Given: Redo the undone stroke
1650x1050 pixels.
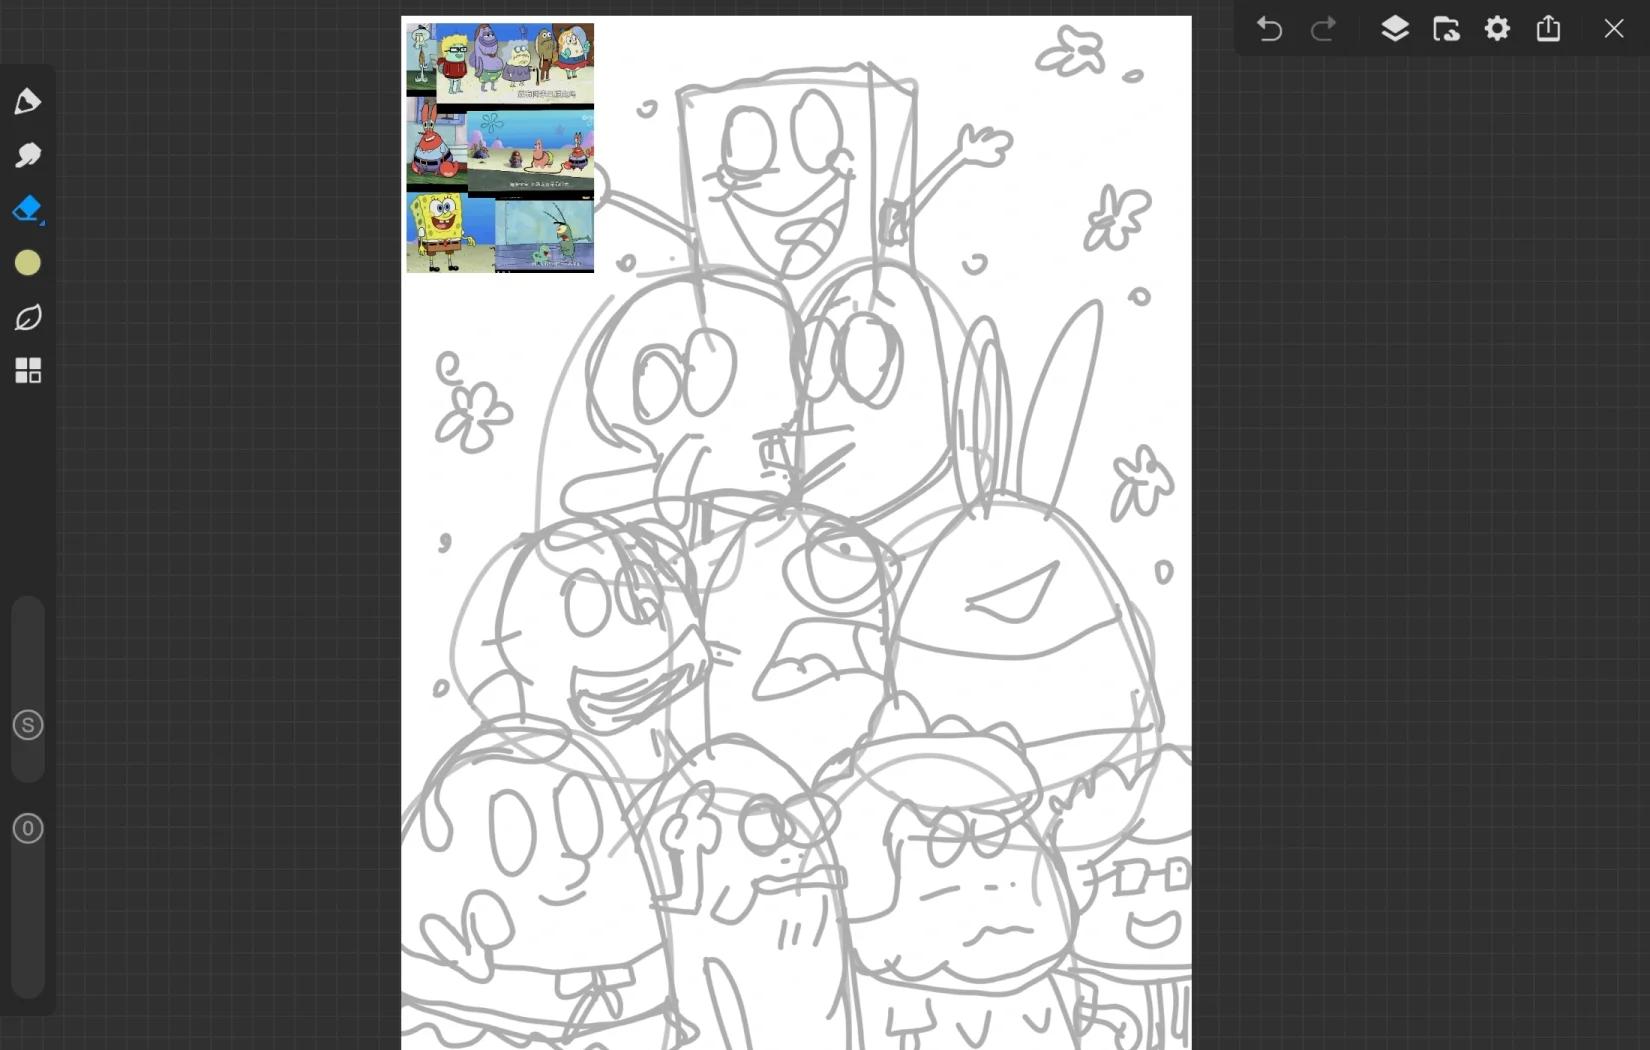Looking at the screenshot, I should tap(1323, 29).
